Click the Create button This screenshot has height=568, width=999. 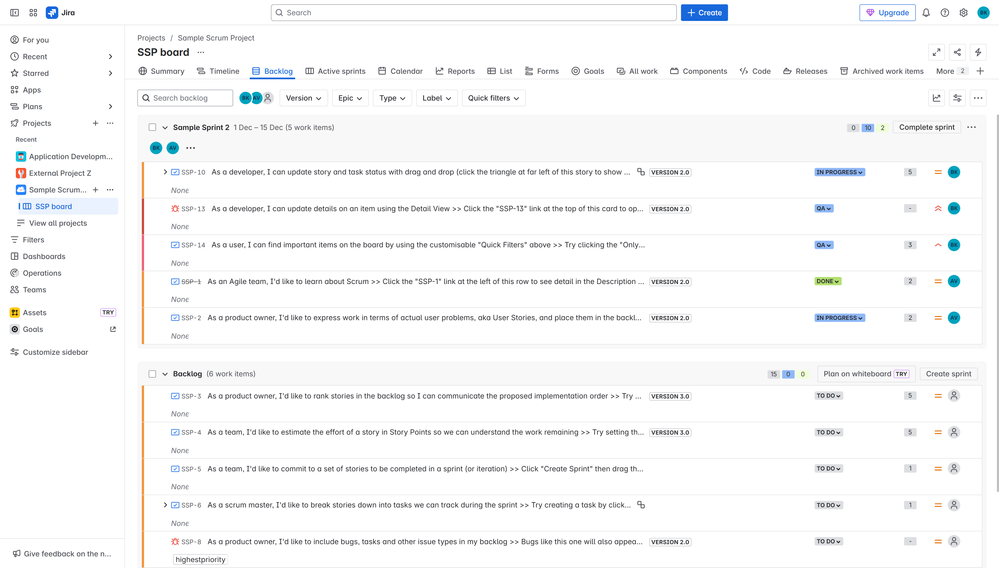(x=704, y=13)
